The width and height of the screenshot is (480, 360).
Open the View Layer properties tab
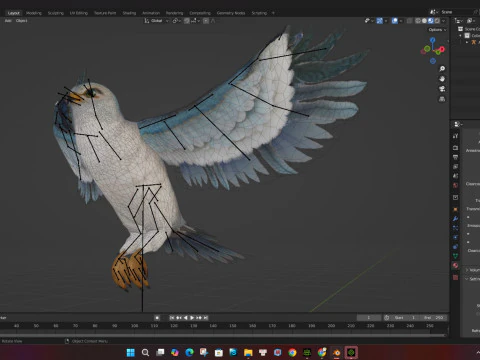coord(455,166)
